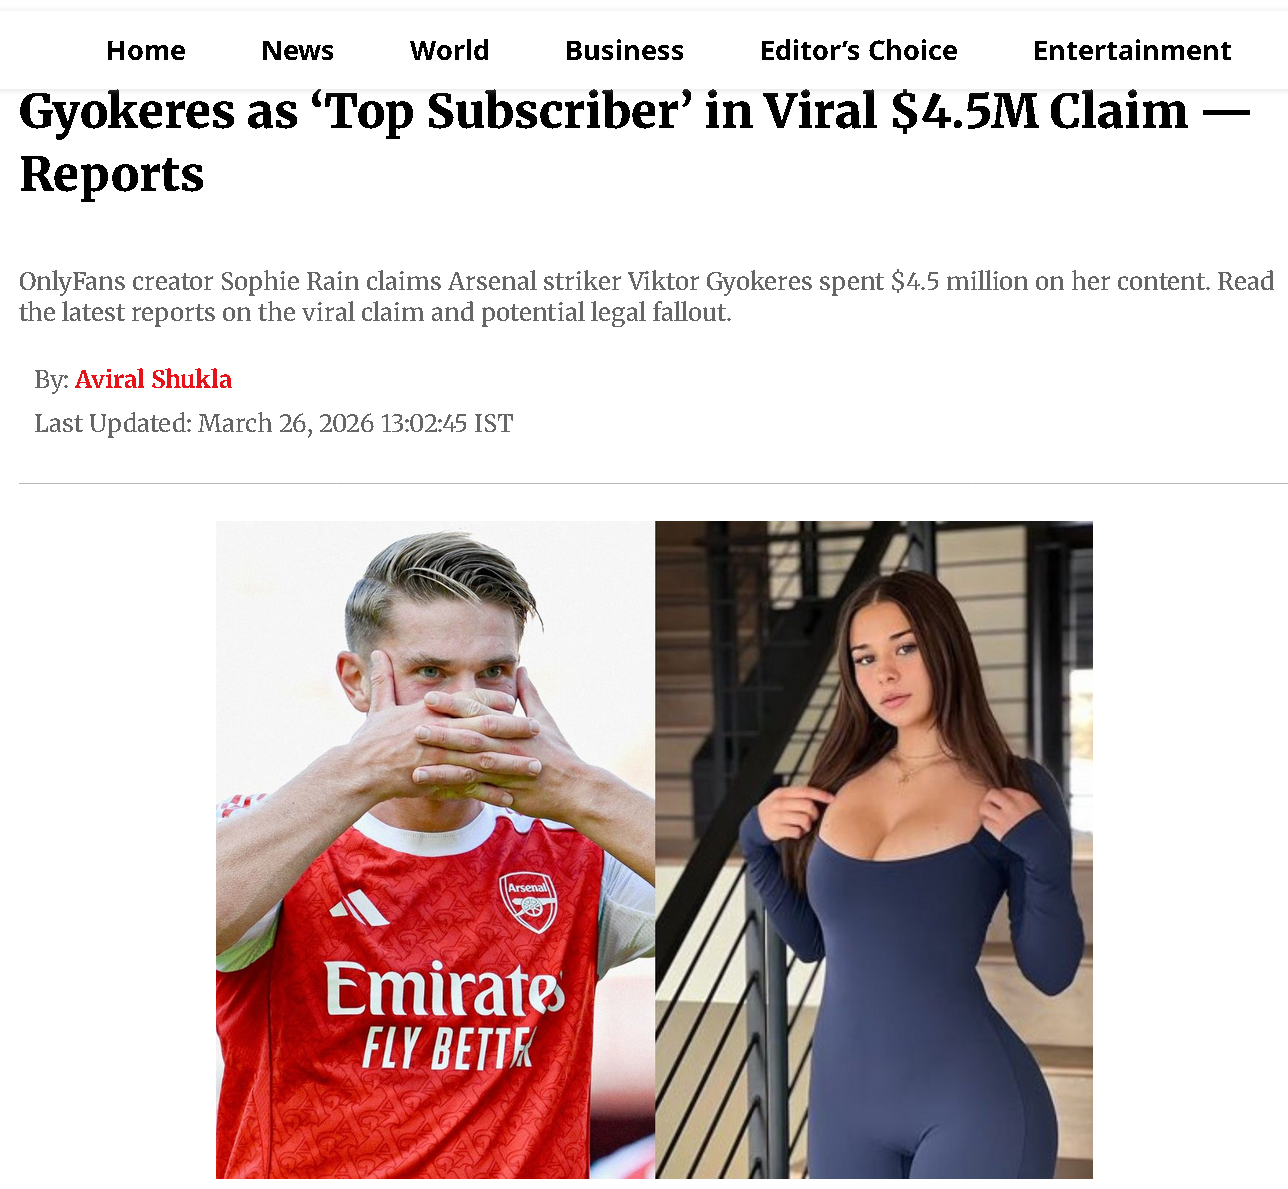The width and height of the screenshot is (1288, 1189).
Task: Open the Business section
Action: click(x=624, y=50)
